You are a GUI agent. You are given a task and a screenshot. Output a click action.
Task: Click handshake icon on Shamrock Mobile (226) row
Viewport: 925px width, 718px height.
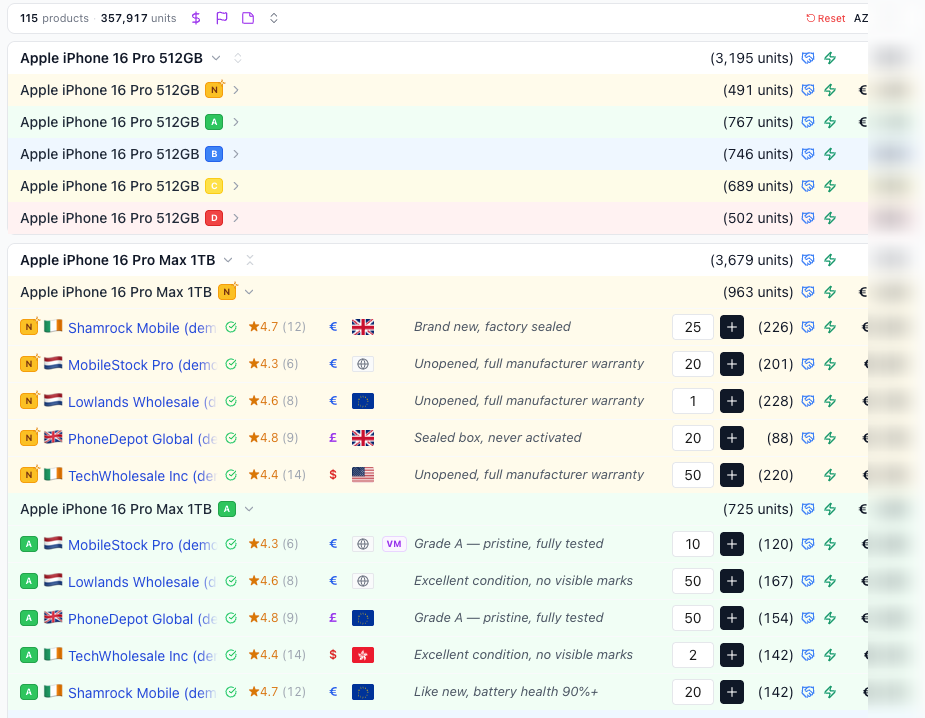coord(808,327)
